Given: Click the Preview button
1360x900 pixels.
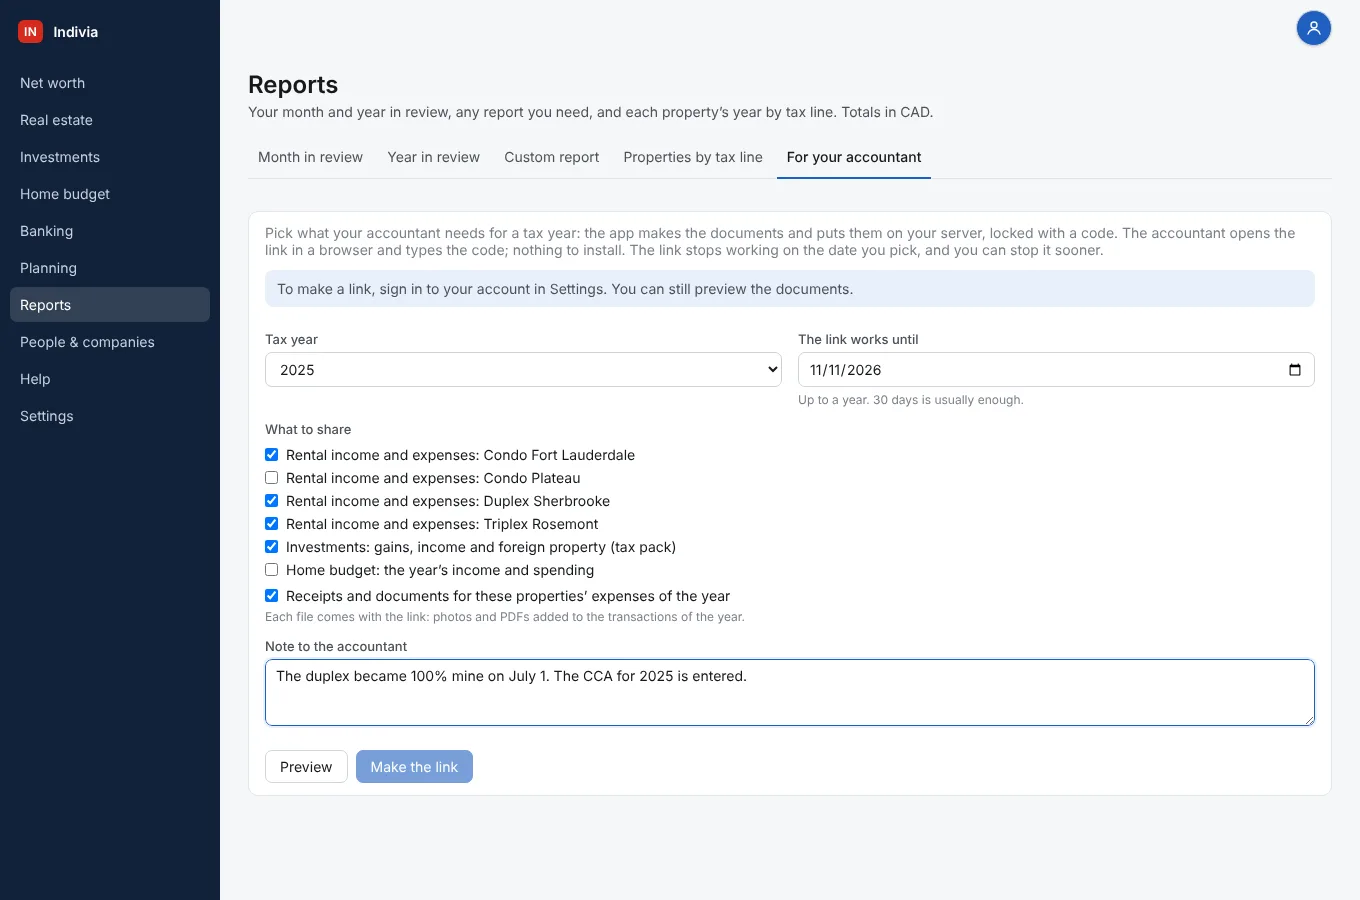Looking at the screenshot, I should coord(306,767).
